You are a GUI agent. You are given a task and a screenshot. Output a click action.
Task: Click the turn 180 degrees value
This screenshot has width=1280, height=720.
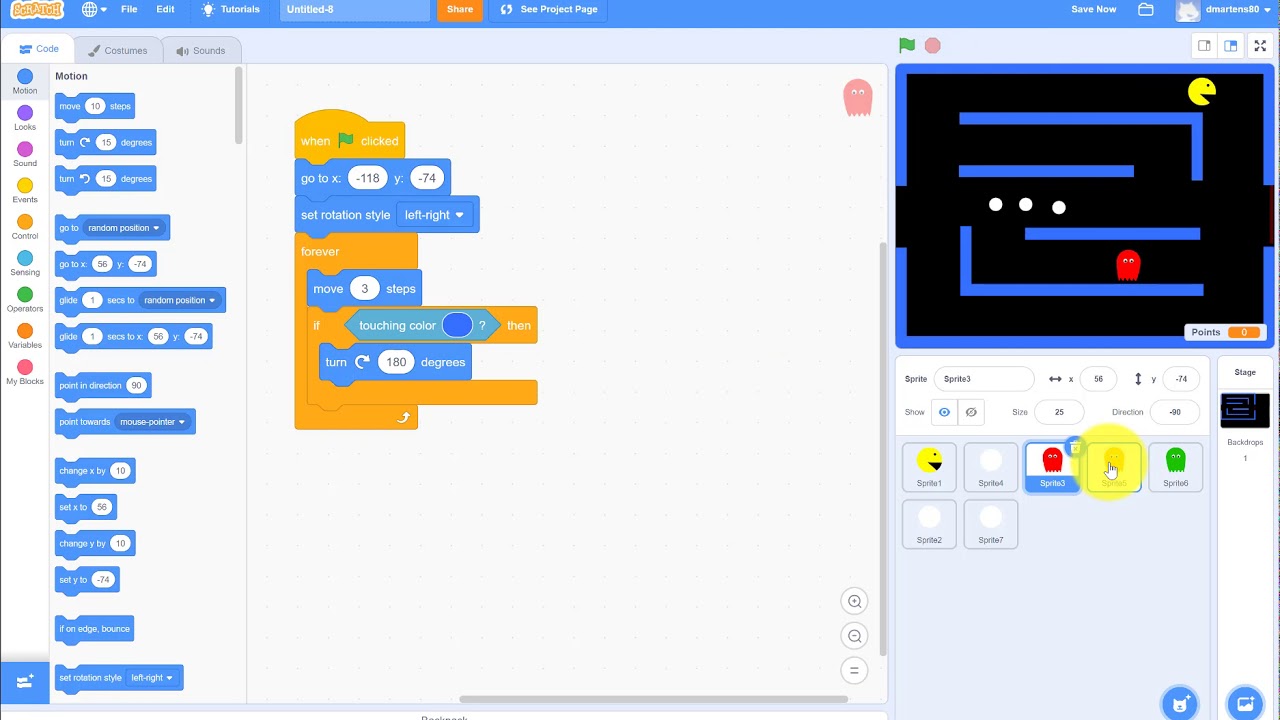tap(396, 362)
